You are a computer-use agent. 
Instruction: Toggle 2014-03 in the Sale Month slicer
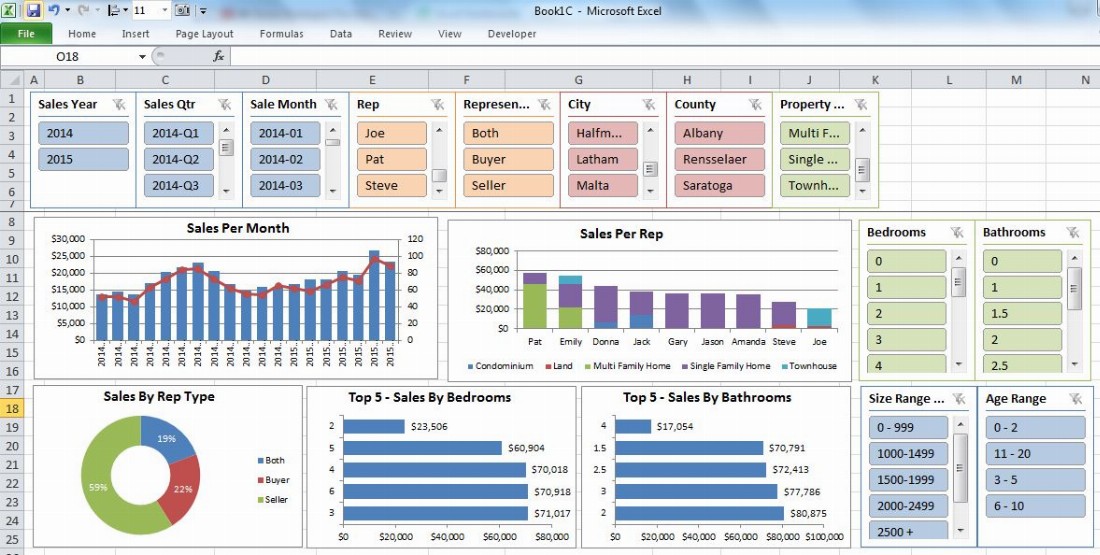tap(286, 185)
